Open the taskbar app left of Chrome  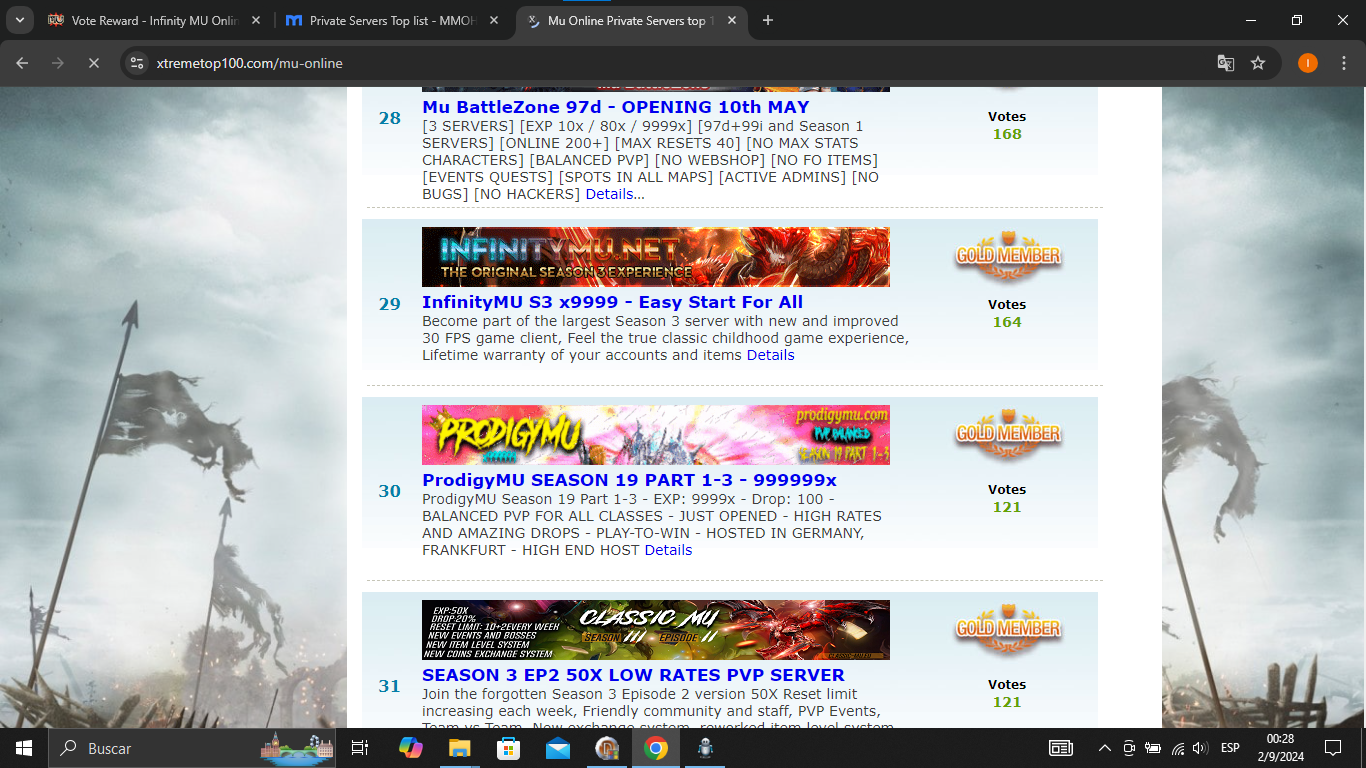pyautogui.click(x=607, y=748)
